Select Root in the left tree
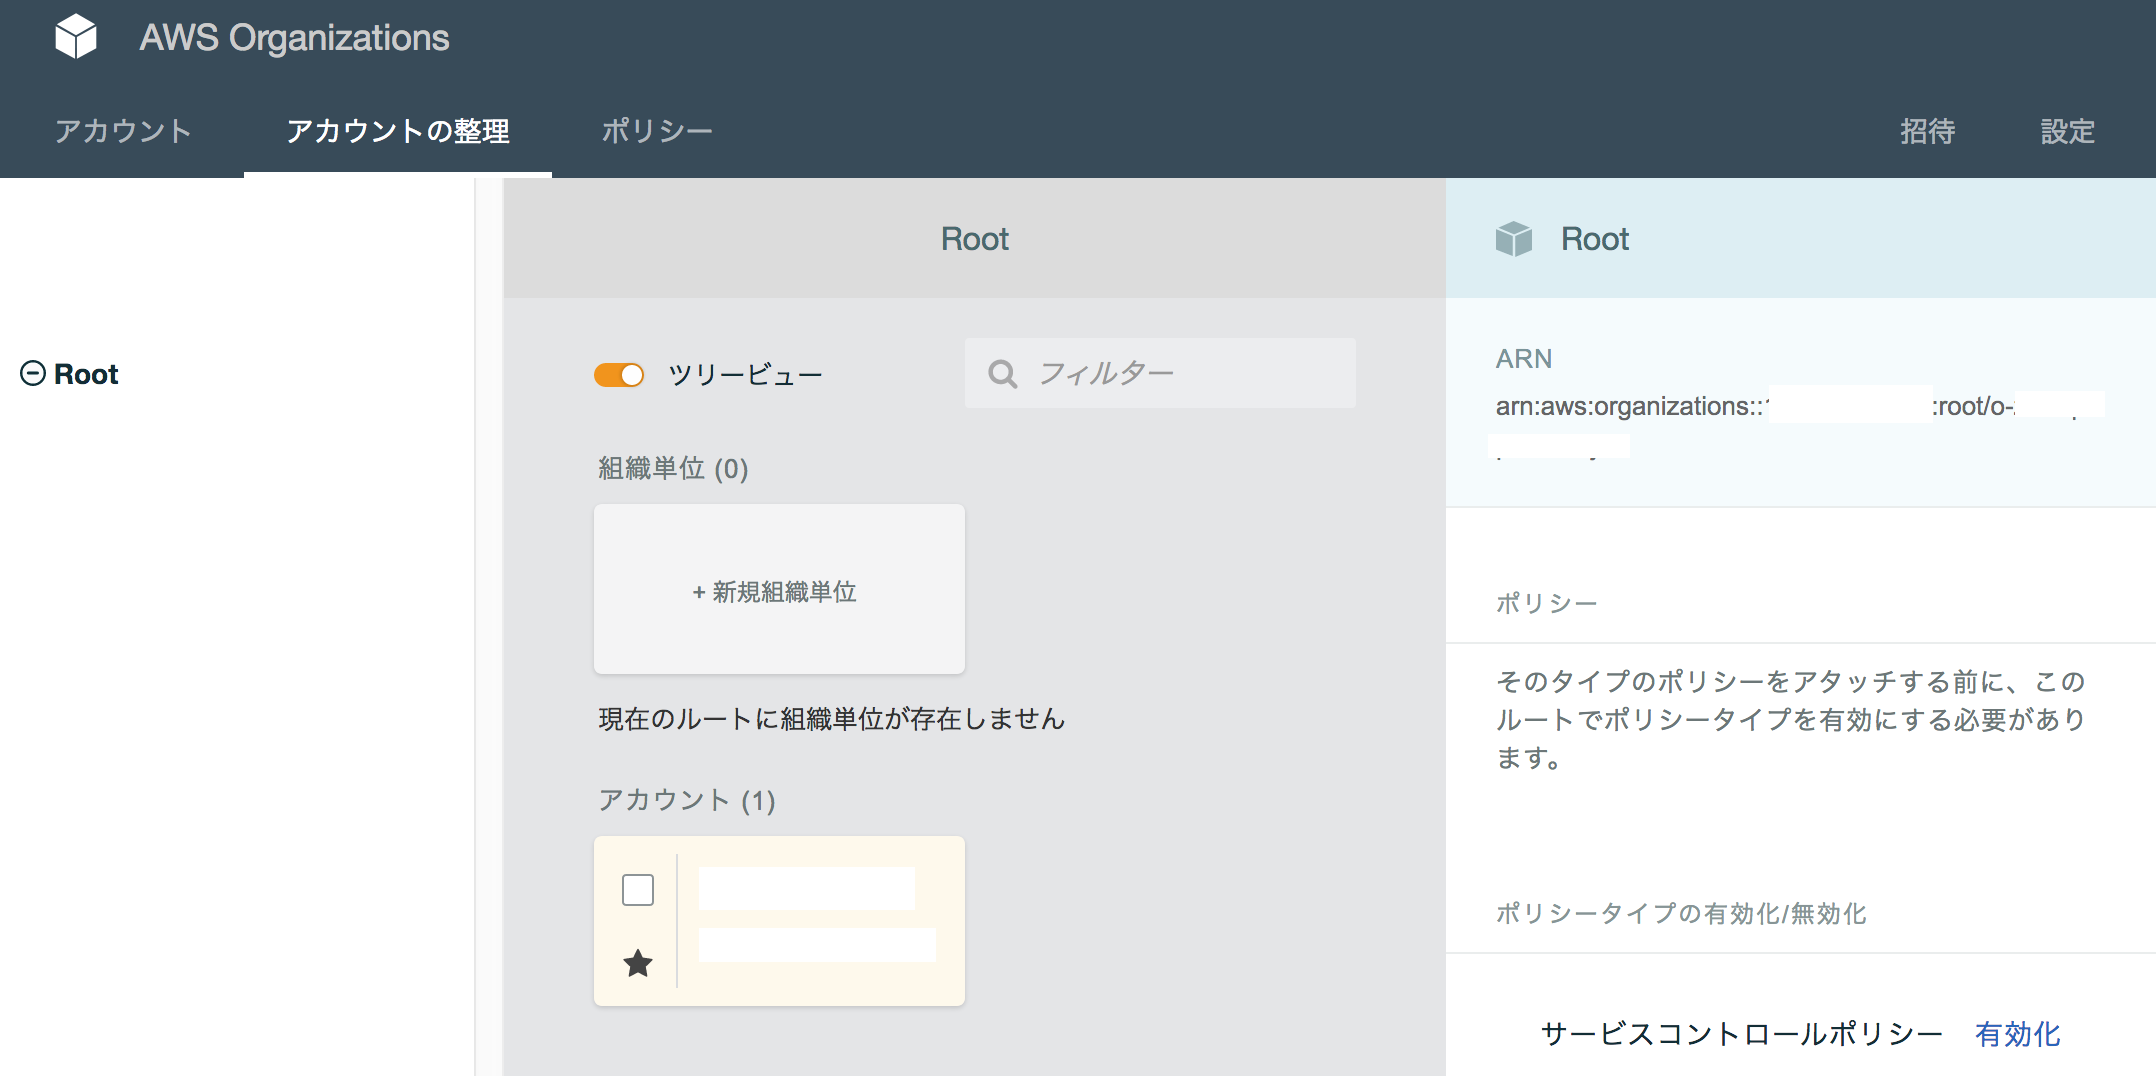 (x=86, y=374)
